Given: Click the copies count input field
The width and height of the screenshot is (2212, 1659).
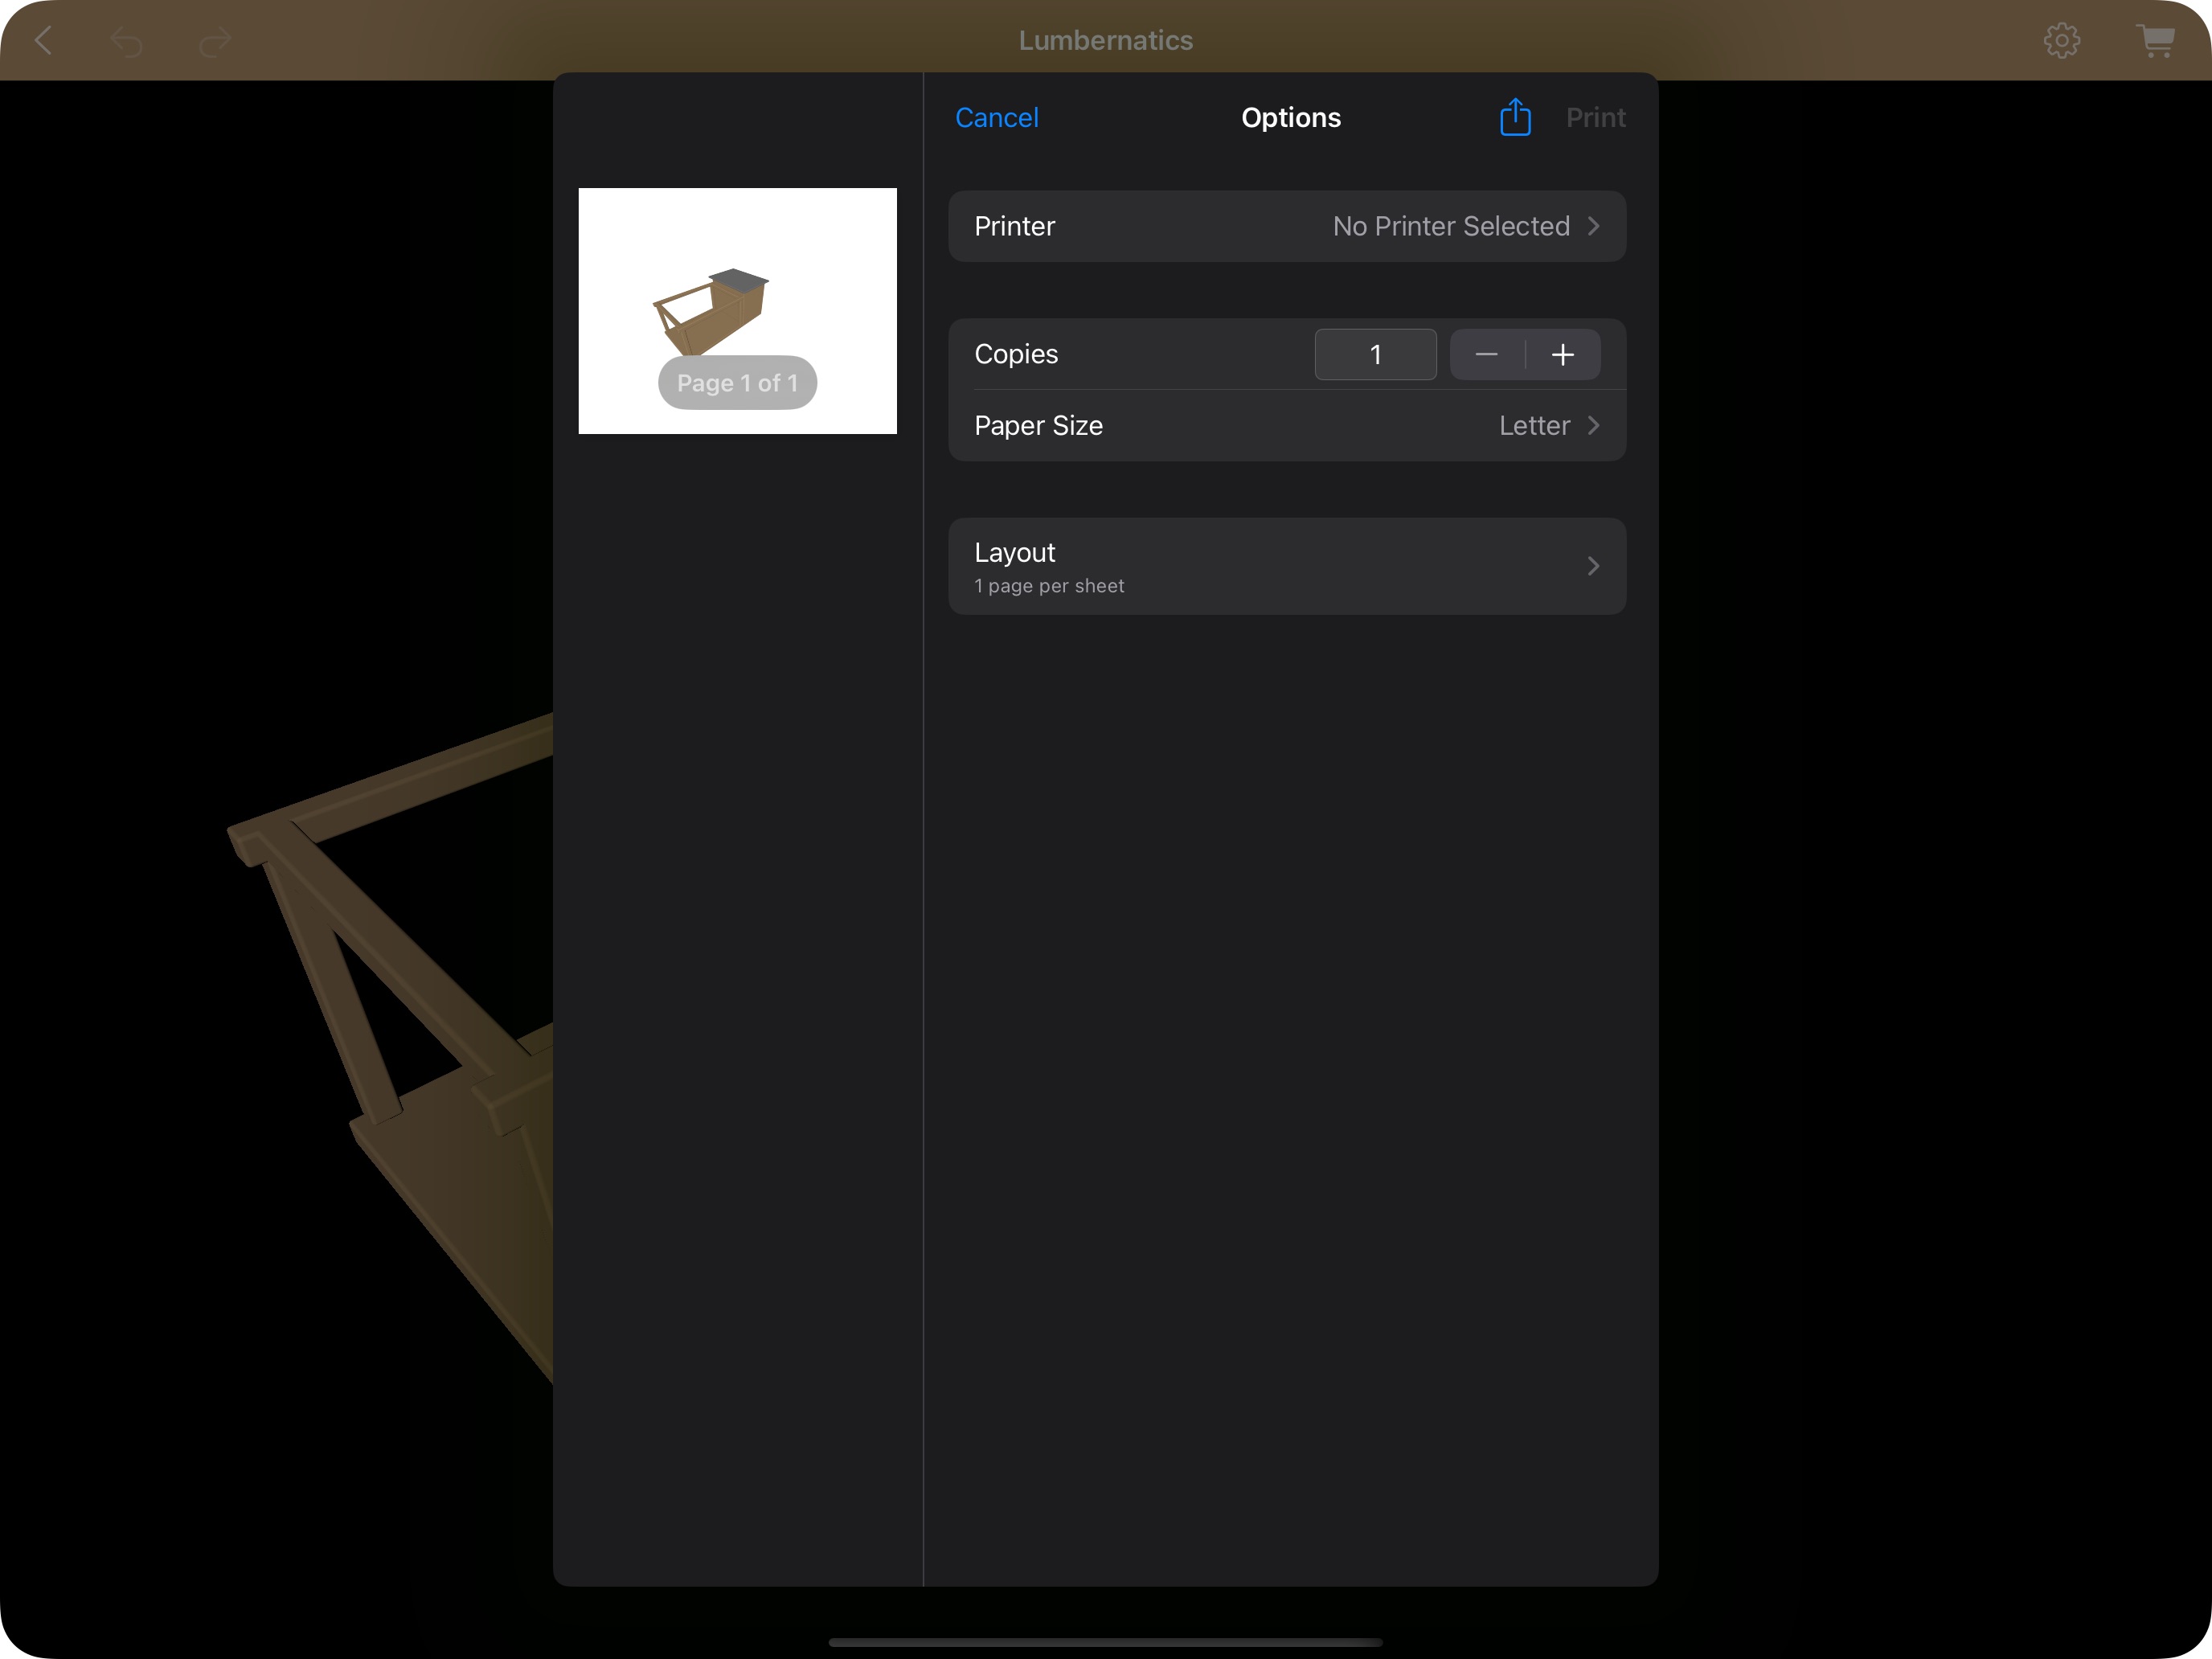Looking at the screenshot, I should [1376, 354].
